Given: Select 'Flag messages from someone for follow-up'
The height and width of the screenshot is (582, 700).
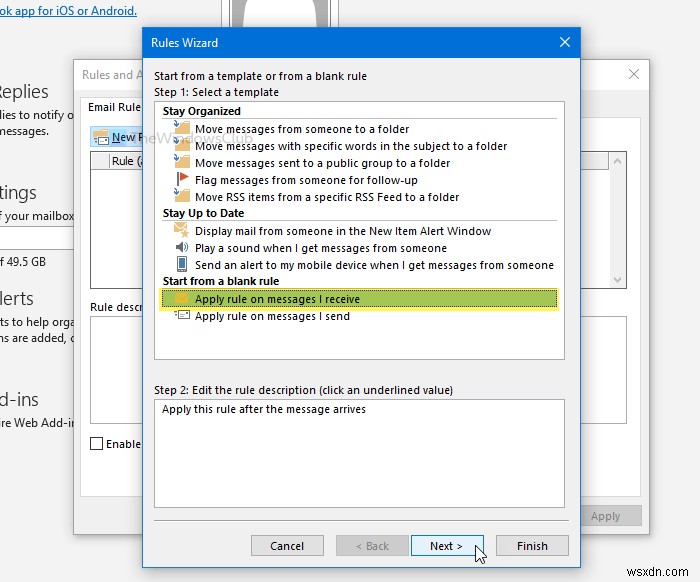Looking at the screenshot, I should click(x=306, y=180).
